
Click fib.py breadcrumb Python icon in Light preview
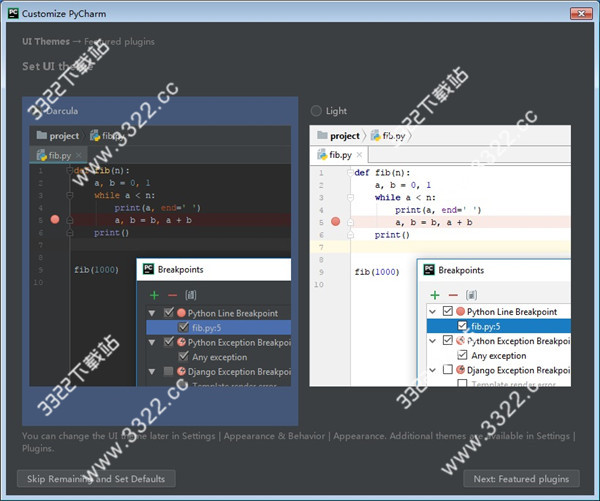point(375,135)
